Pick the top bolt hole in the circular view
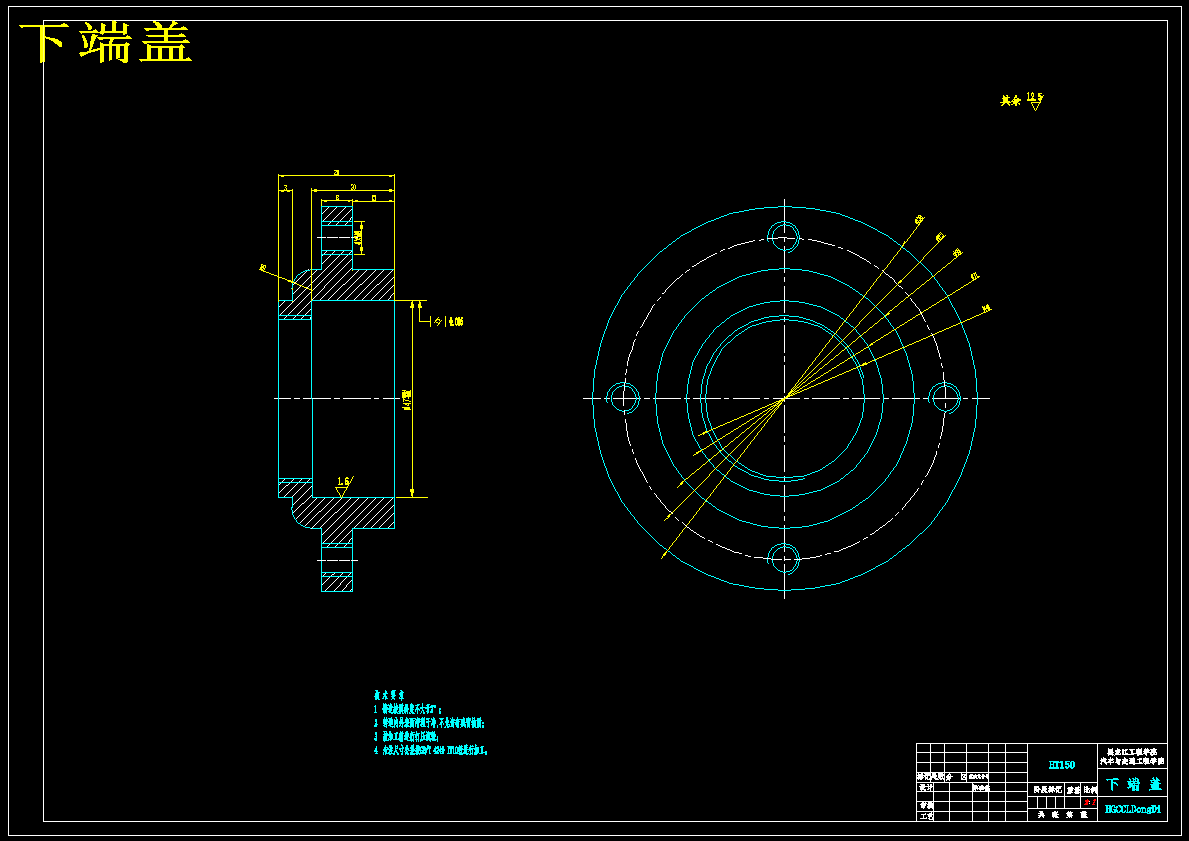The image size is (1189, 841). [784, 236]
